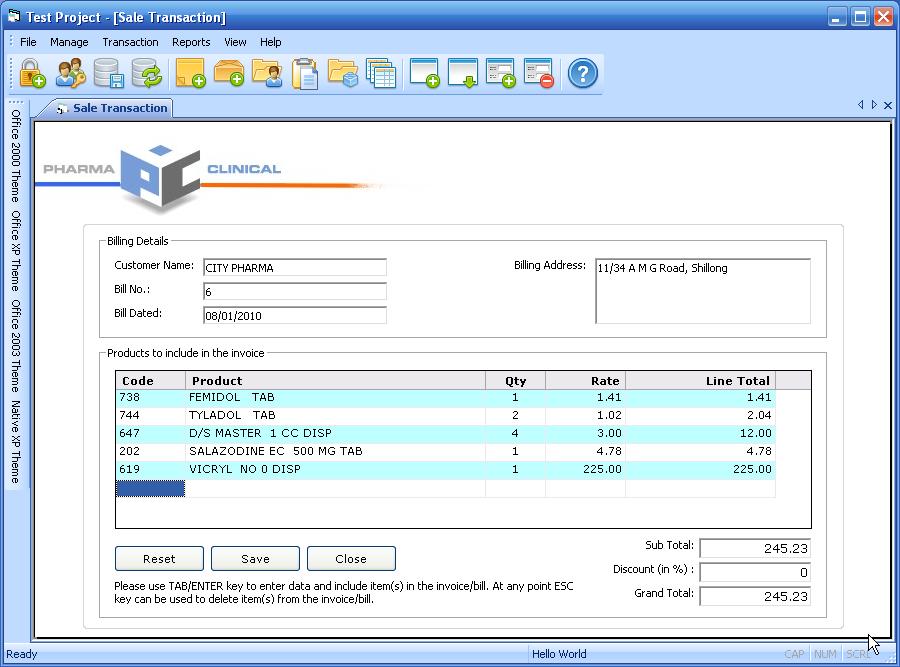This screenshot has height=667, width=900.
Task: Click the database refresh arrows icon
Action: pyautogui.click(x=147, y=74)
